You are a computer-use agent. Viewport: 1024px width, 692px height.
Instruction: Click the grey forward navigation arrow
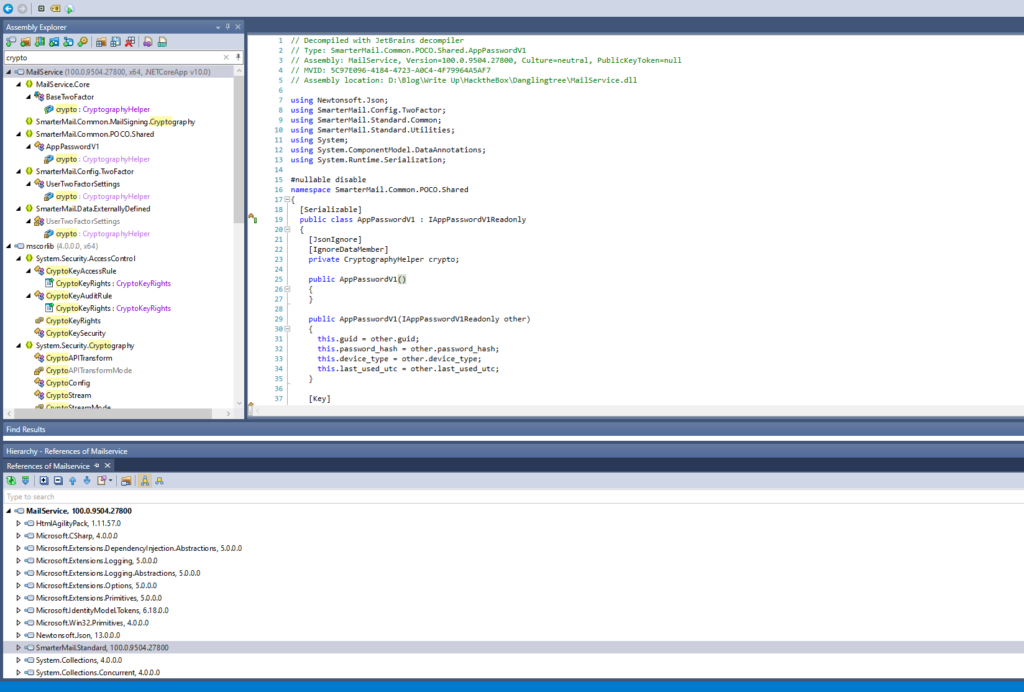pos(22,8)
